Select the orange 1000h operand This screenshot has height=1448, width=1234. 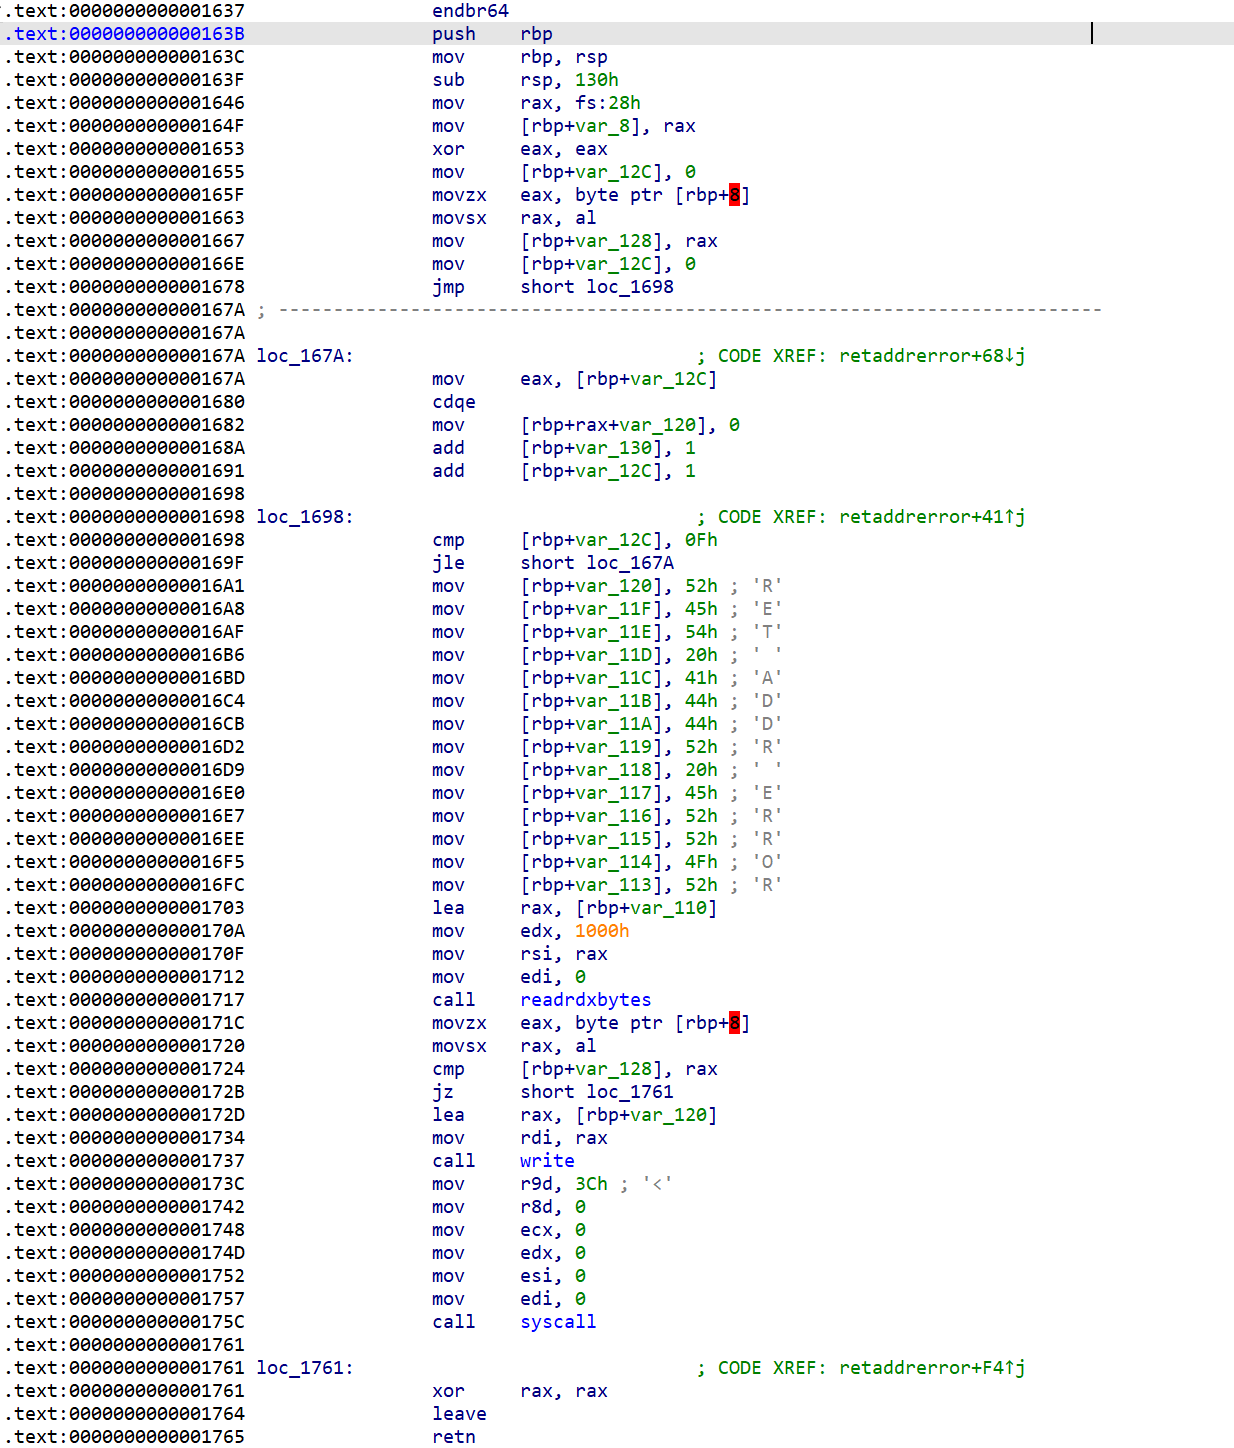point(601,931)
